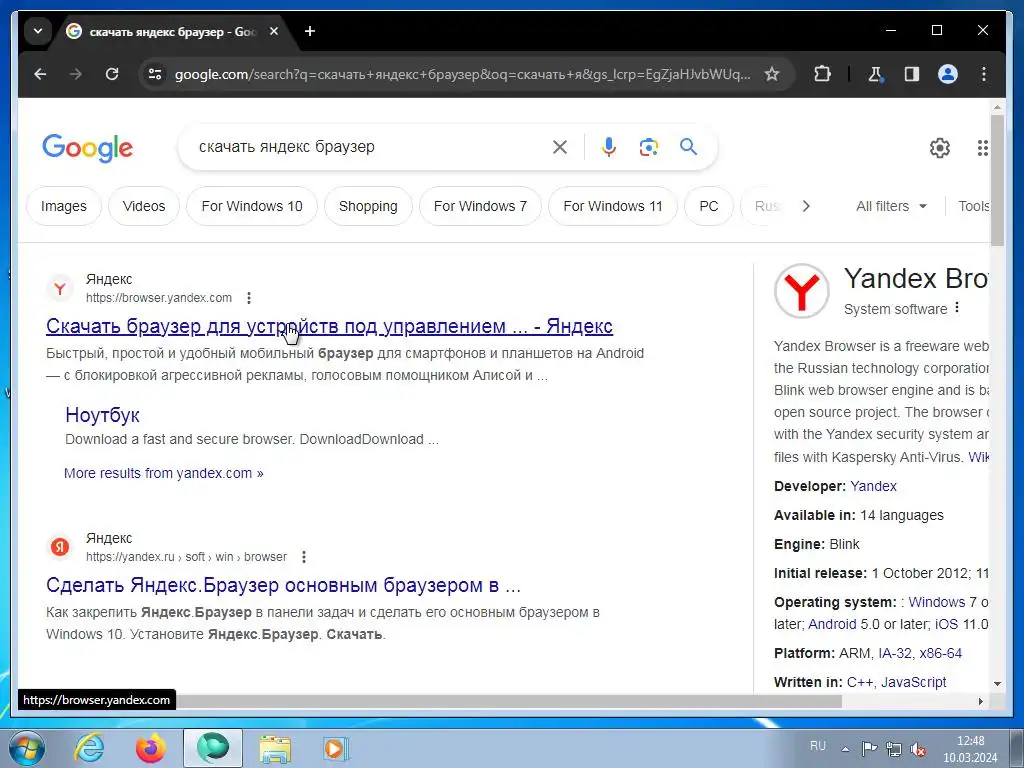The height and width of the screenshot is (768, 1024).
Task: Expand the All filters dropdown
Action: pyautogui.click(x=891, y=206)
